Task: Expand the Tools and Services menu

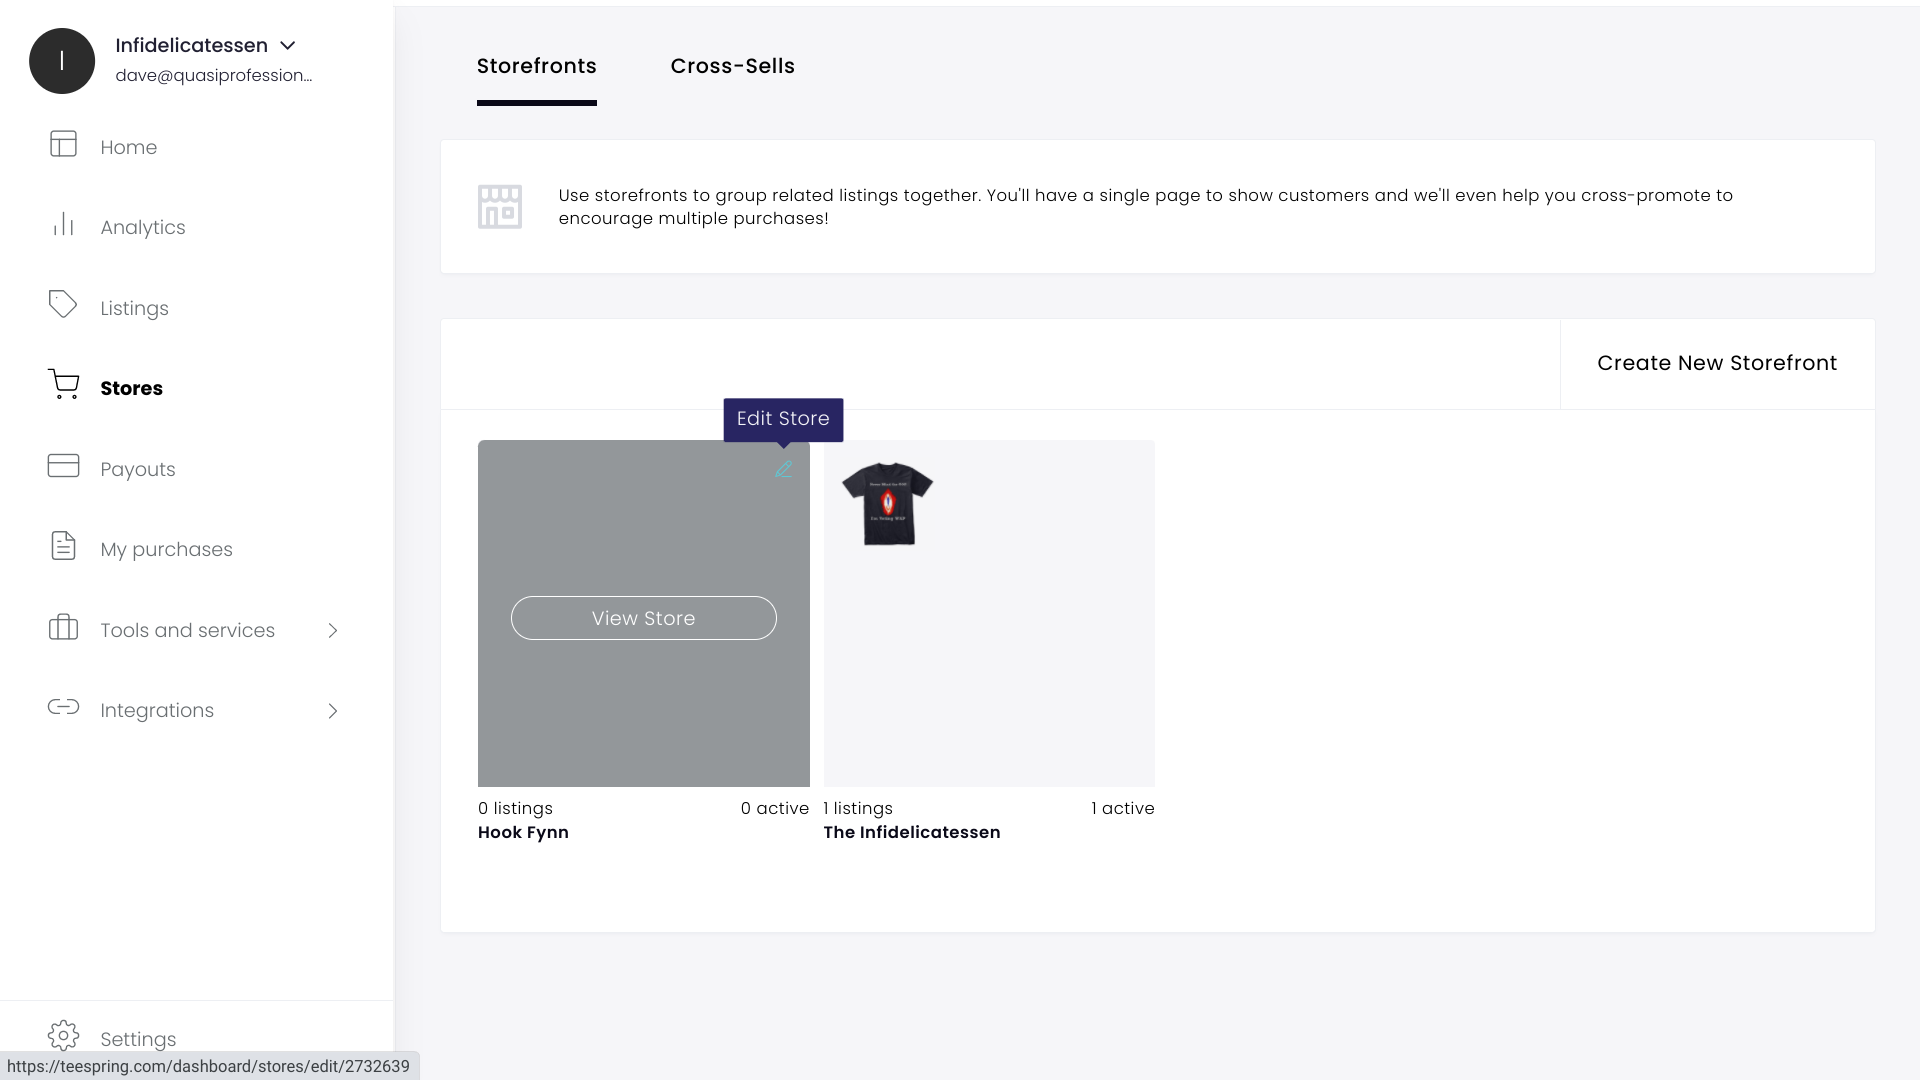Action: coord(334,630)
